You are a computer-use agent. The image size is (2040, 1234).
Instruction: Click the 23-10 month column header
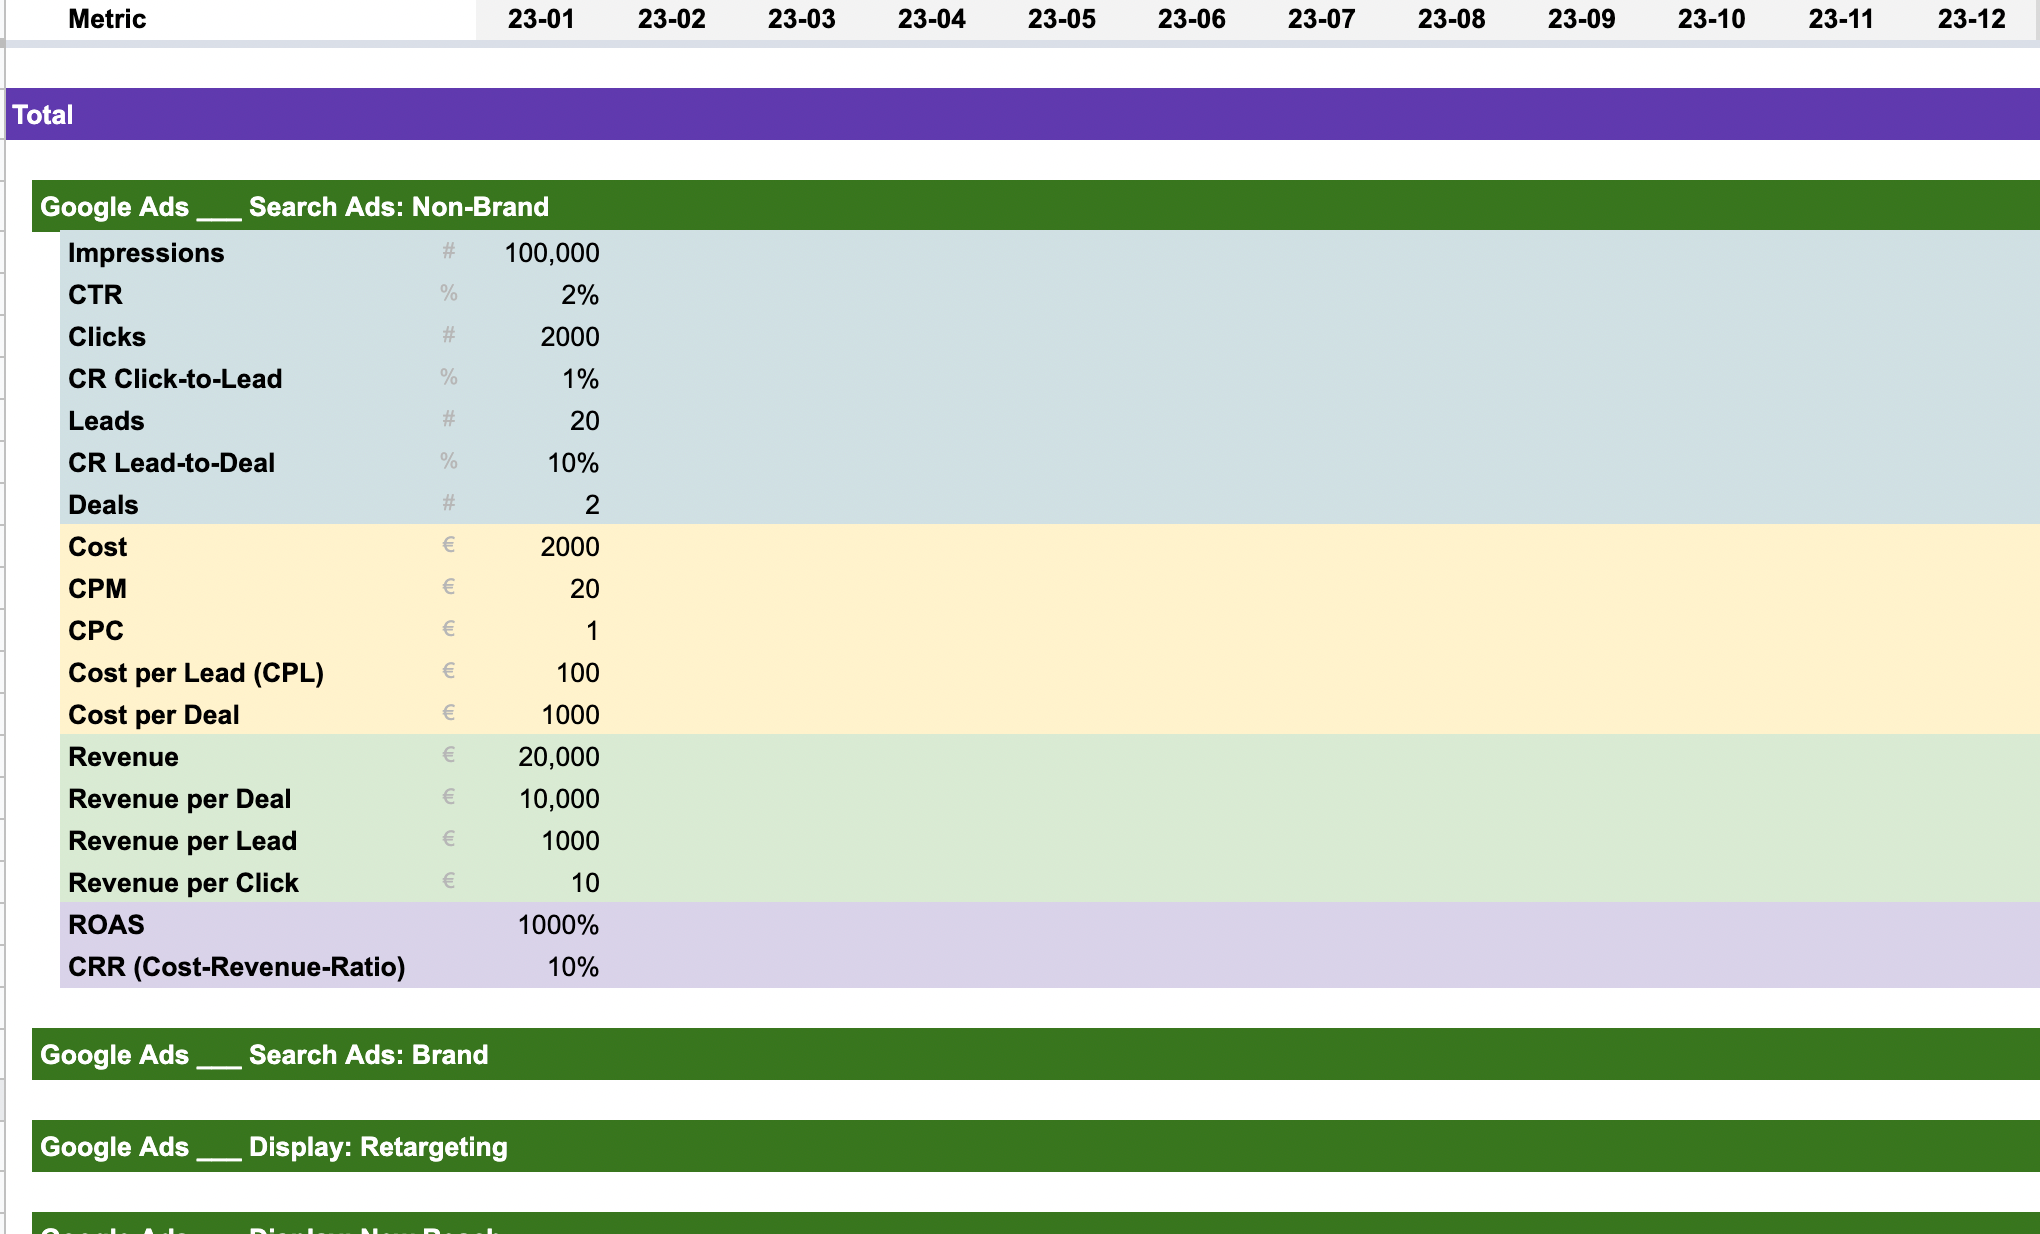point(1711,19)
